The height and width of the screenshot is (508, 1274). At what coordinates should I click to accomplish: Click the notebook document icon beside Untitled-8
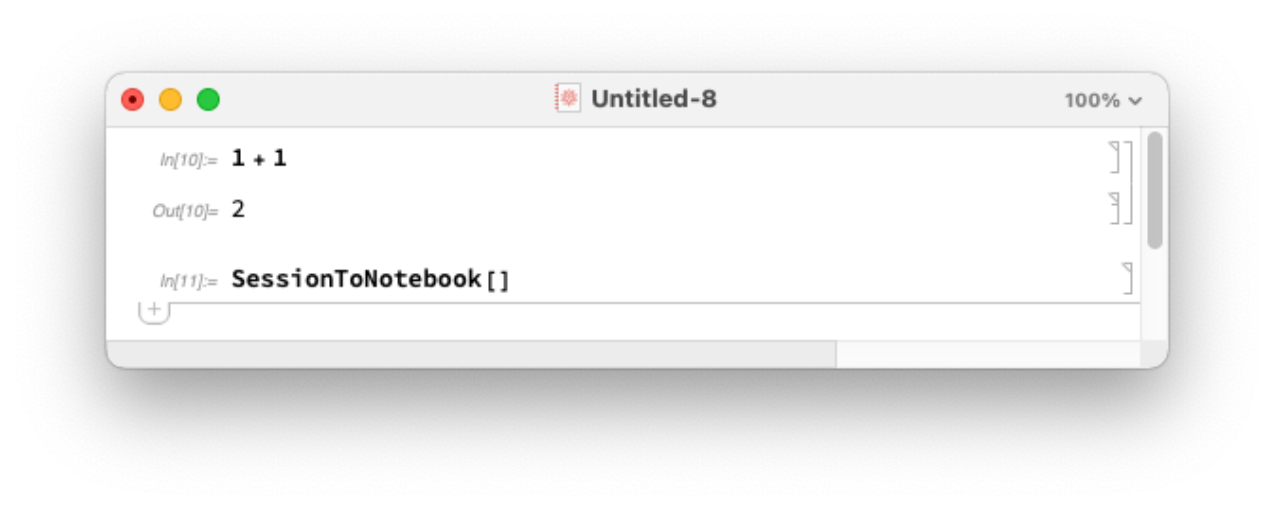(567, 98)
